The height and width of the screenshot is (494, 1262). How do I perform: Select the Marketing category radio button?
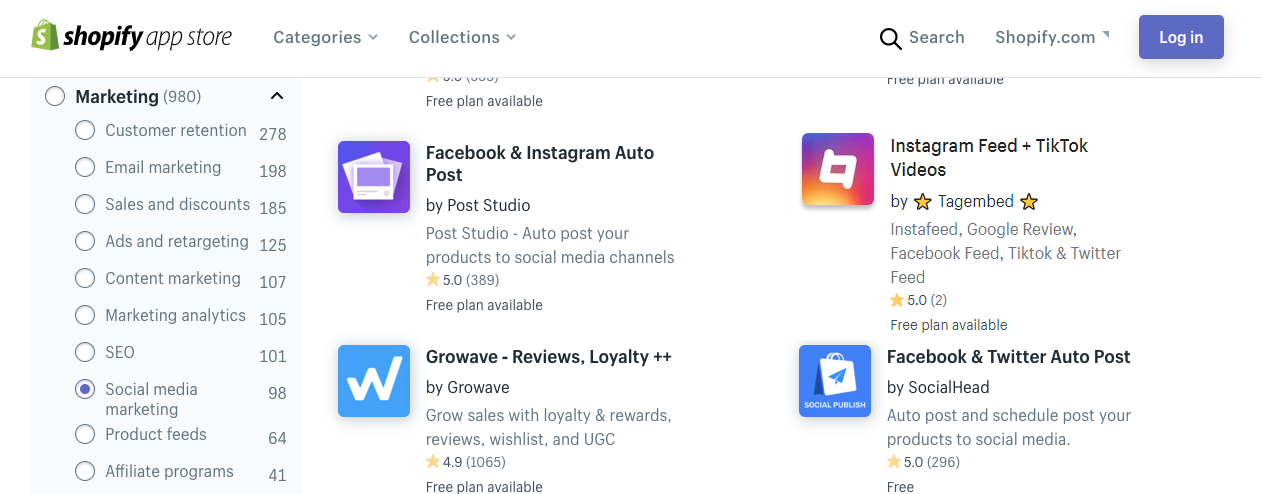(56, 97)
